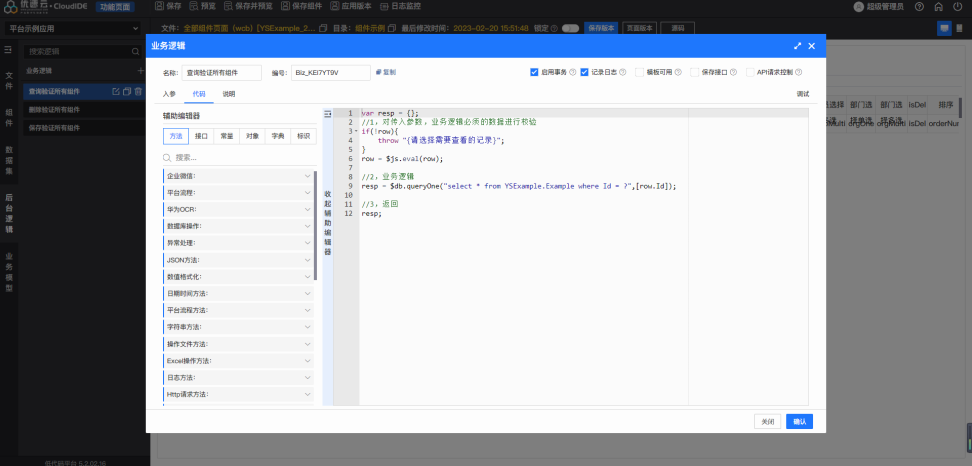This screenshot has width=972, height=466.
Task: Help icon next to 锁定
Action: (x=554, y=29)
